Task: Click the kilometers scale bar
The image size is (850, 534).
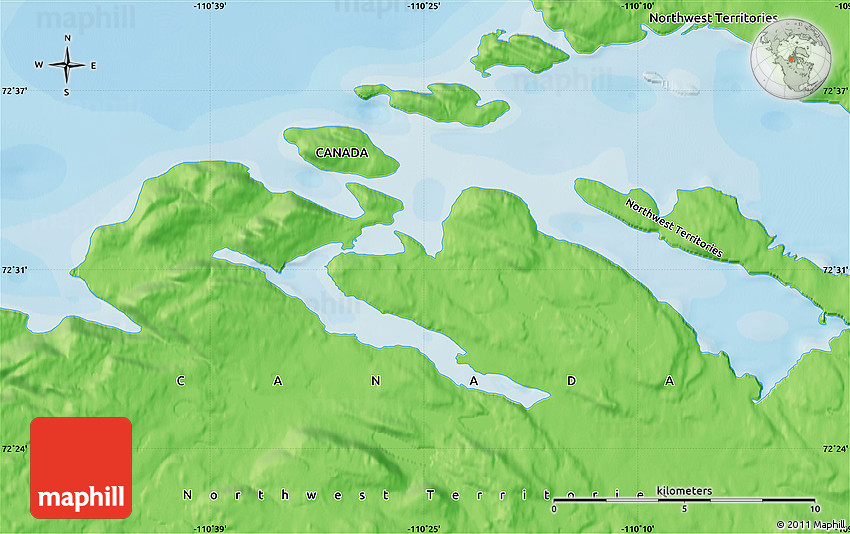Action: (684, 500)
